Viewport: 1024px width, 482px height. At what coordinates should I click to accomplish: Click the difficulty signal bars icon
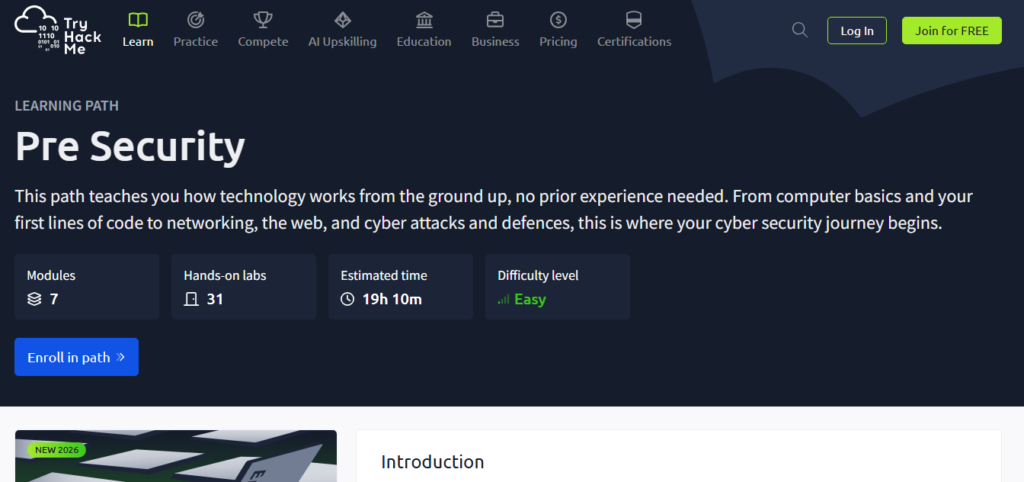pyautogui.click(x=504, y=300)
